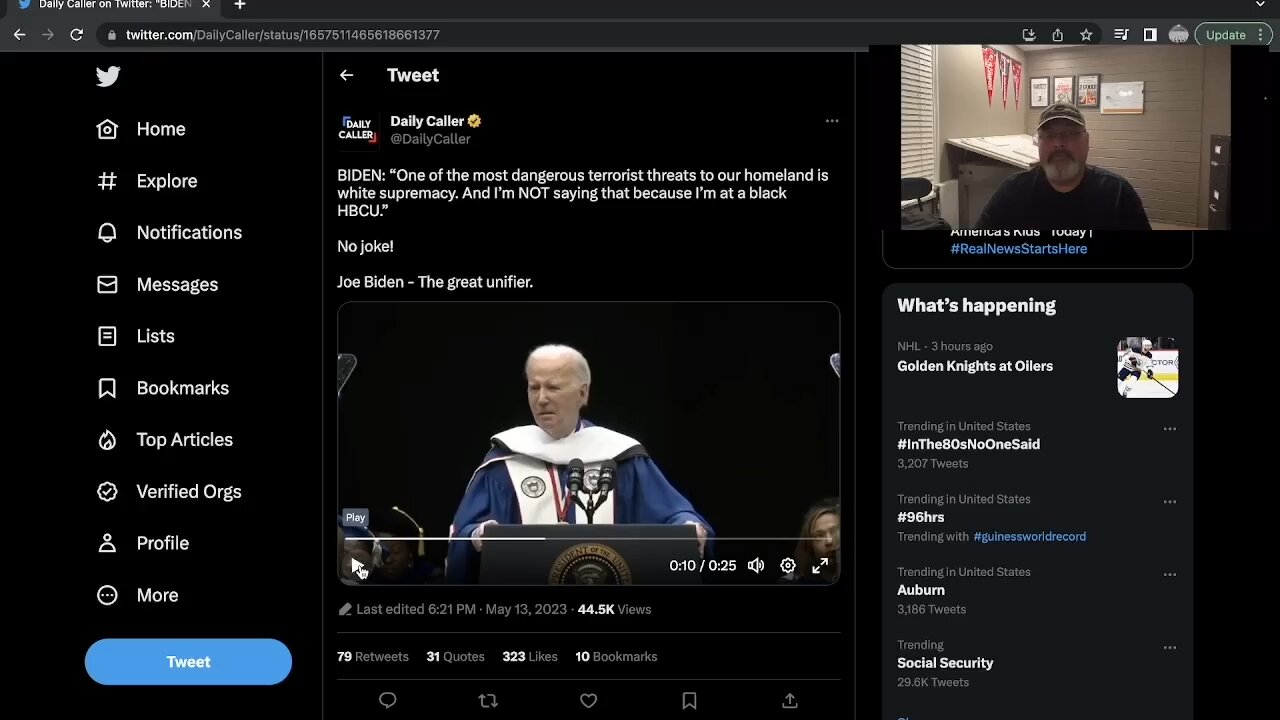Click the install app icon in address bar
Image resolution: width=1280 pixels, height=720 pixels.
pyautogui.click(x=1028, y=35)
